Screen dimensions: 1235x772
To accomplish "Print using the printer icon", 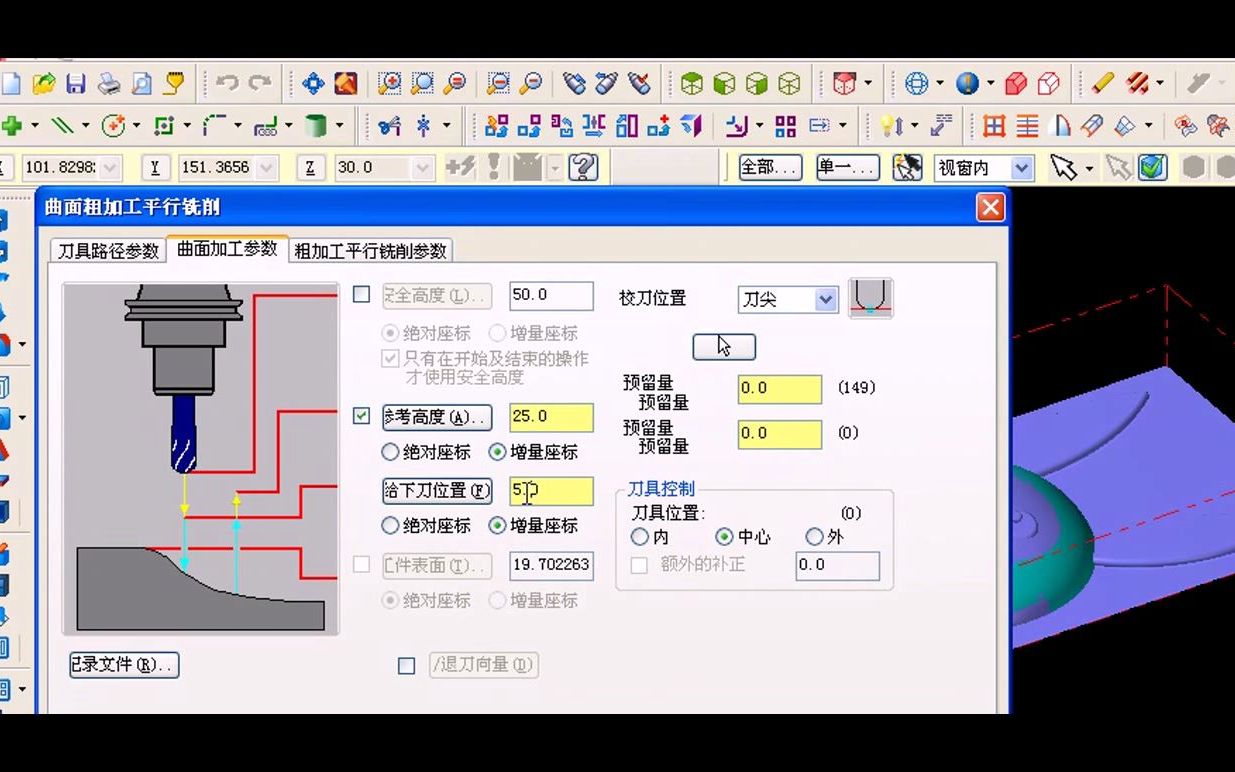I will tap(109, 84).
